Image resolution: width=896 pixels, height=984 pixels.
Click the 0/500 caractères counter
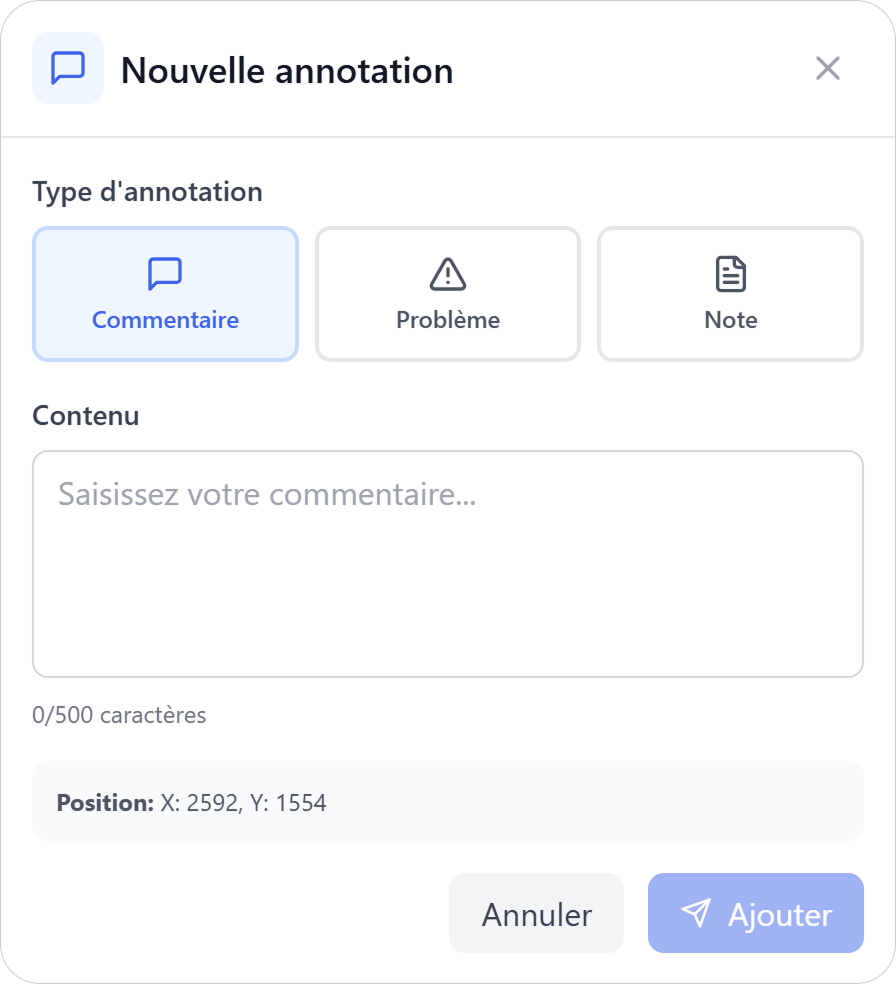point(119,715)
